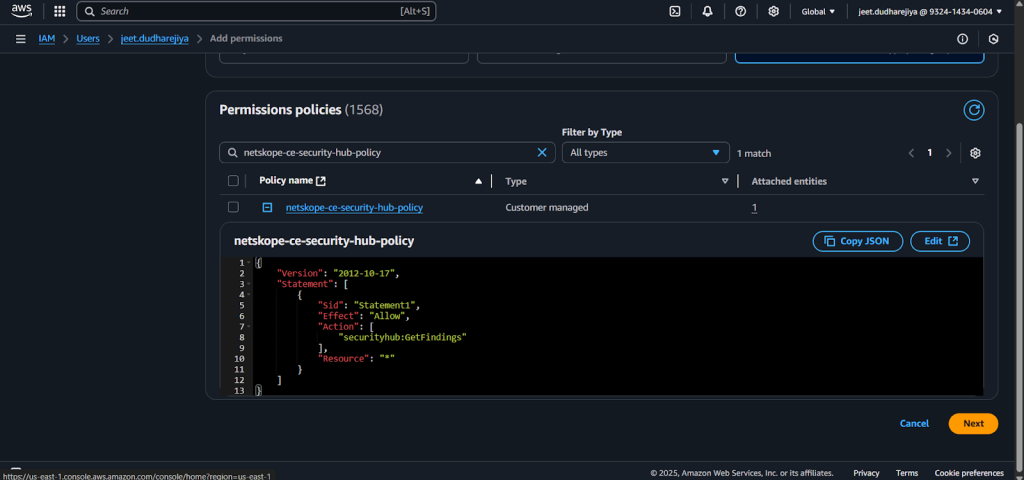Open the table preferences gear

[975, 153]
